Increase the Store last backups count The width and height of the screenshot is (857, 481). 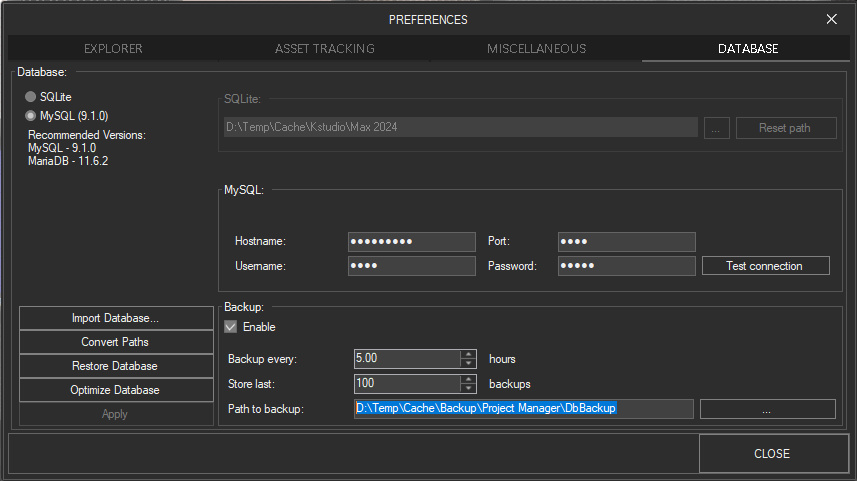(x=468, y=379)
